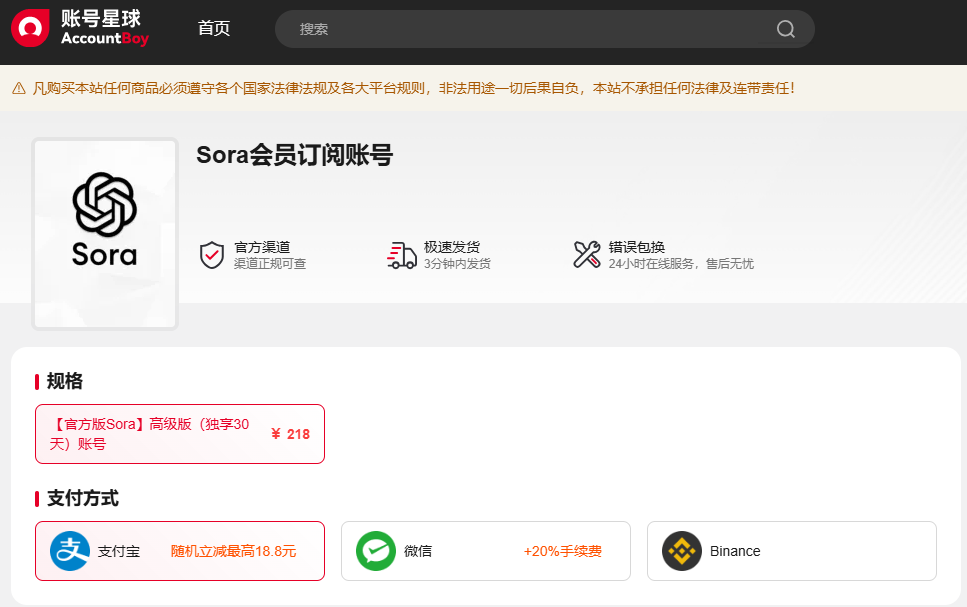This screenshot has height=607, width=967.
Task: Open the 首页 navigation item
Action: [213, 28]
